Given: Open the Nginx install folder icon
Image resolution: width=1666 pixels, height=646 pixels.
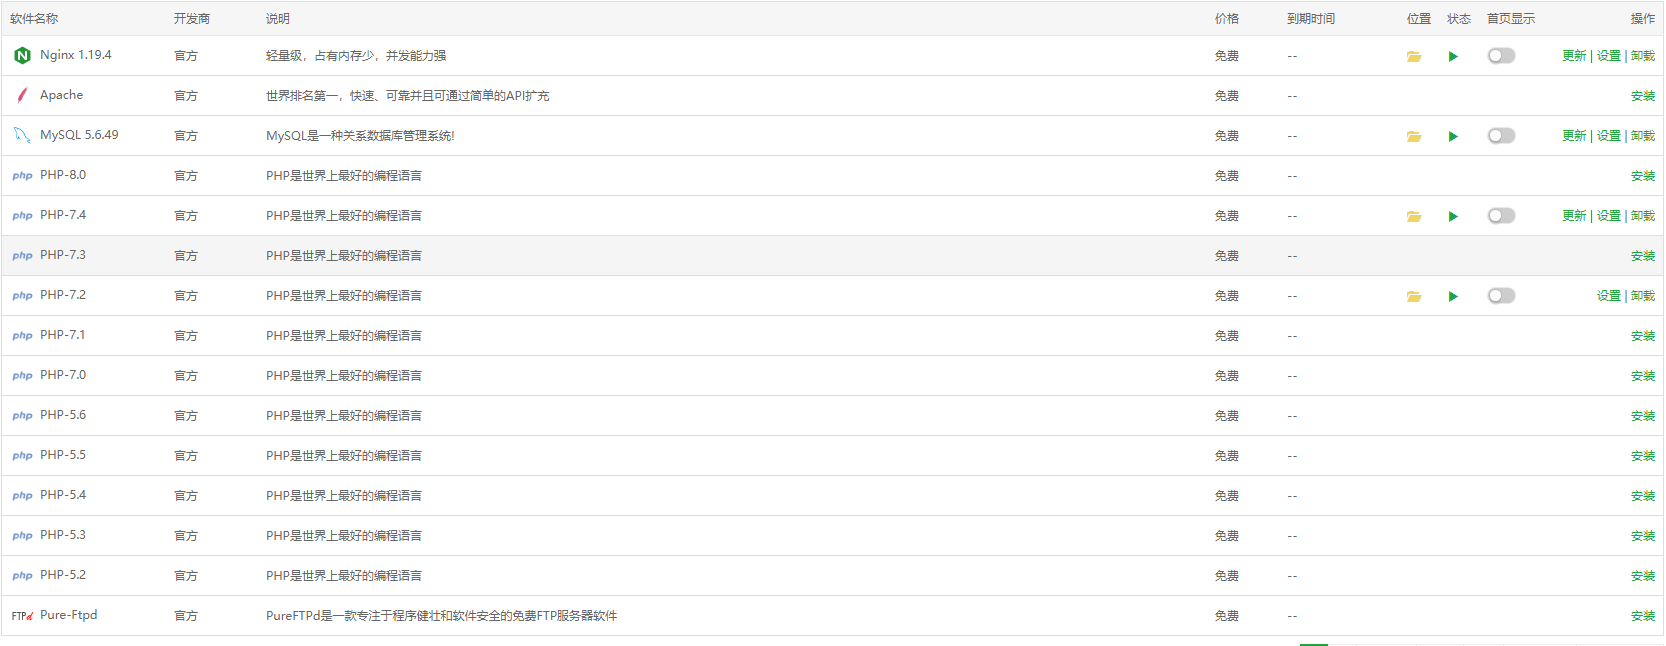Looking at the screenshot, I should click(1414, 56).
